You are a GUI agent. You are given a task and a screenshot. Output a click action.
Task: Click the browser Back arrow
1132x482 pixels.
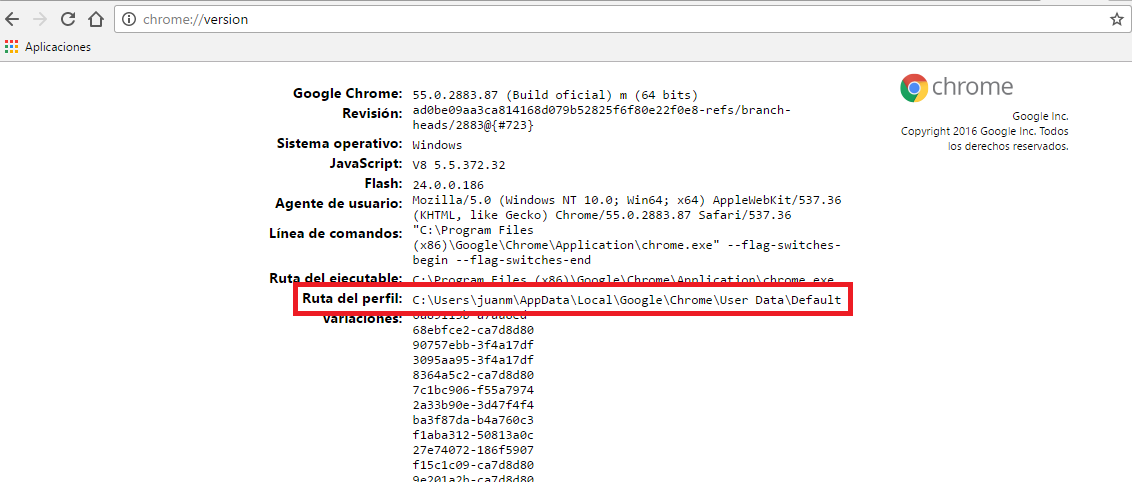12,19
